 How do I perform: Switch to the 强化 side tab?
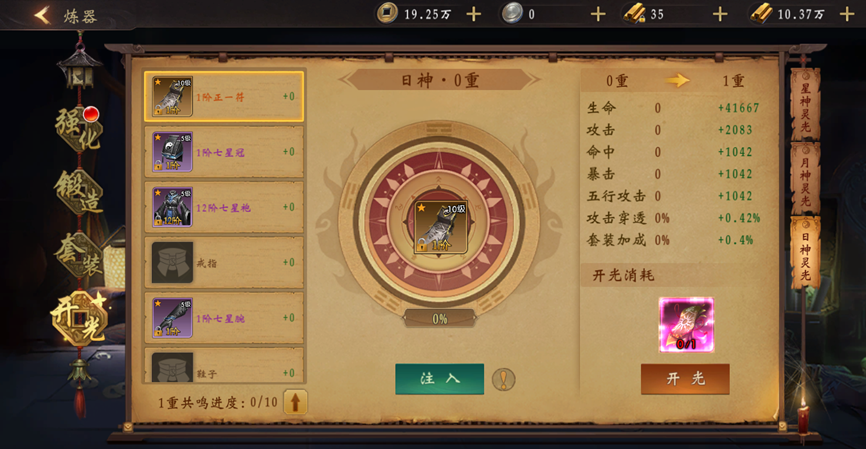pos(79,128)
